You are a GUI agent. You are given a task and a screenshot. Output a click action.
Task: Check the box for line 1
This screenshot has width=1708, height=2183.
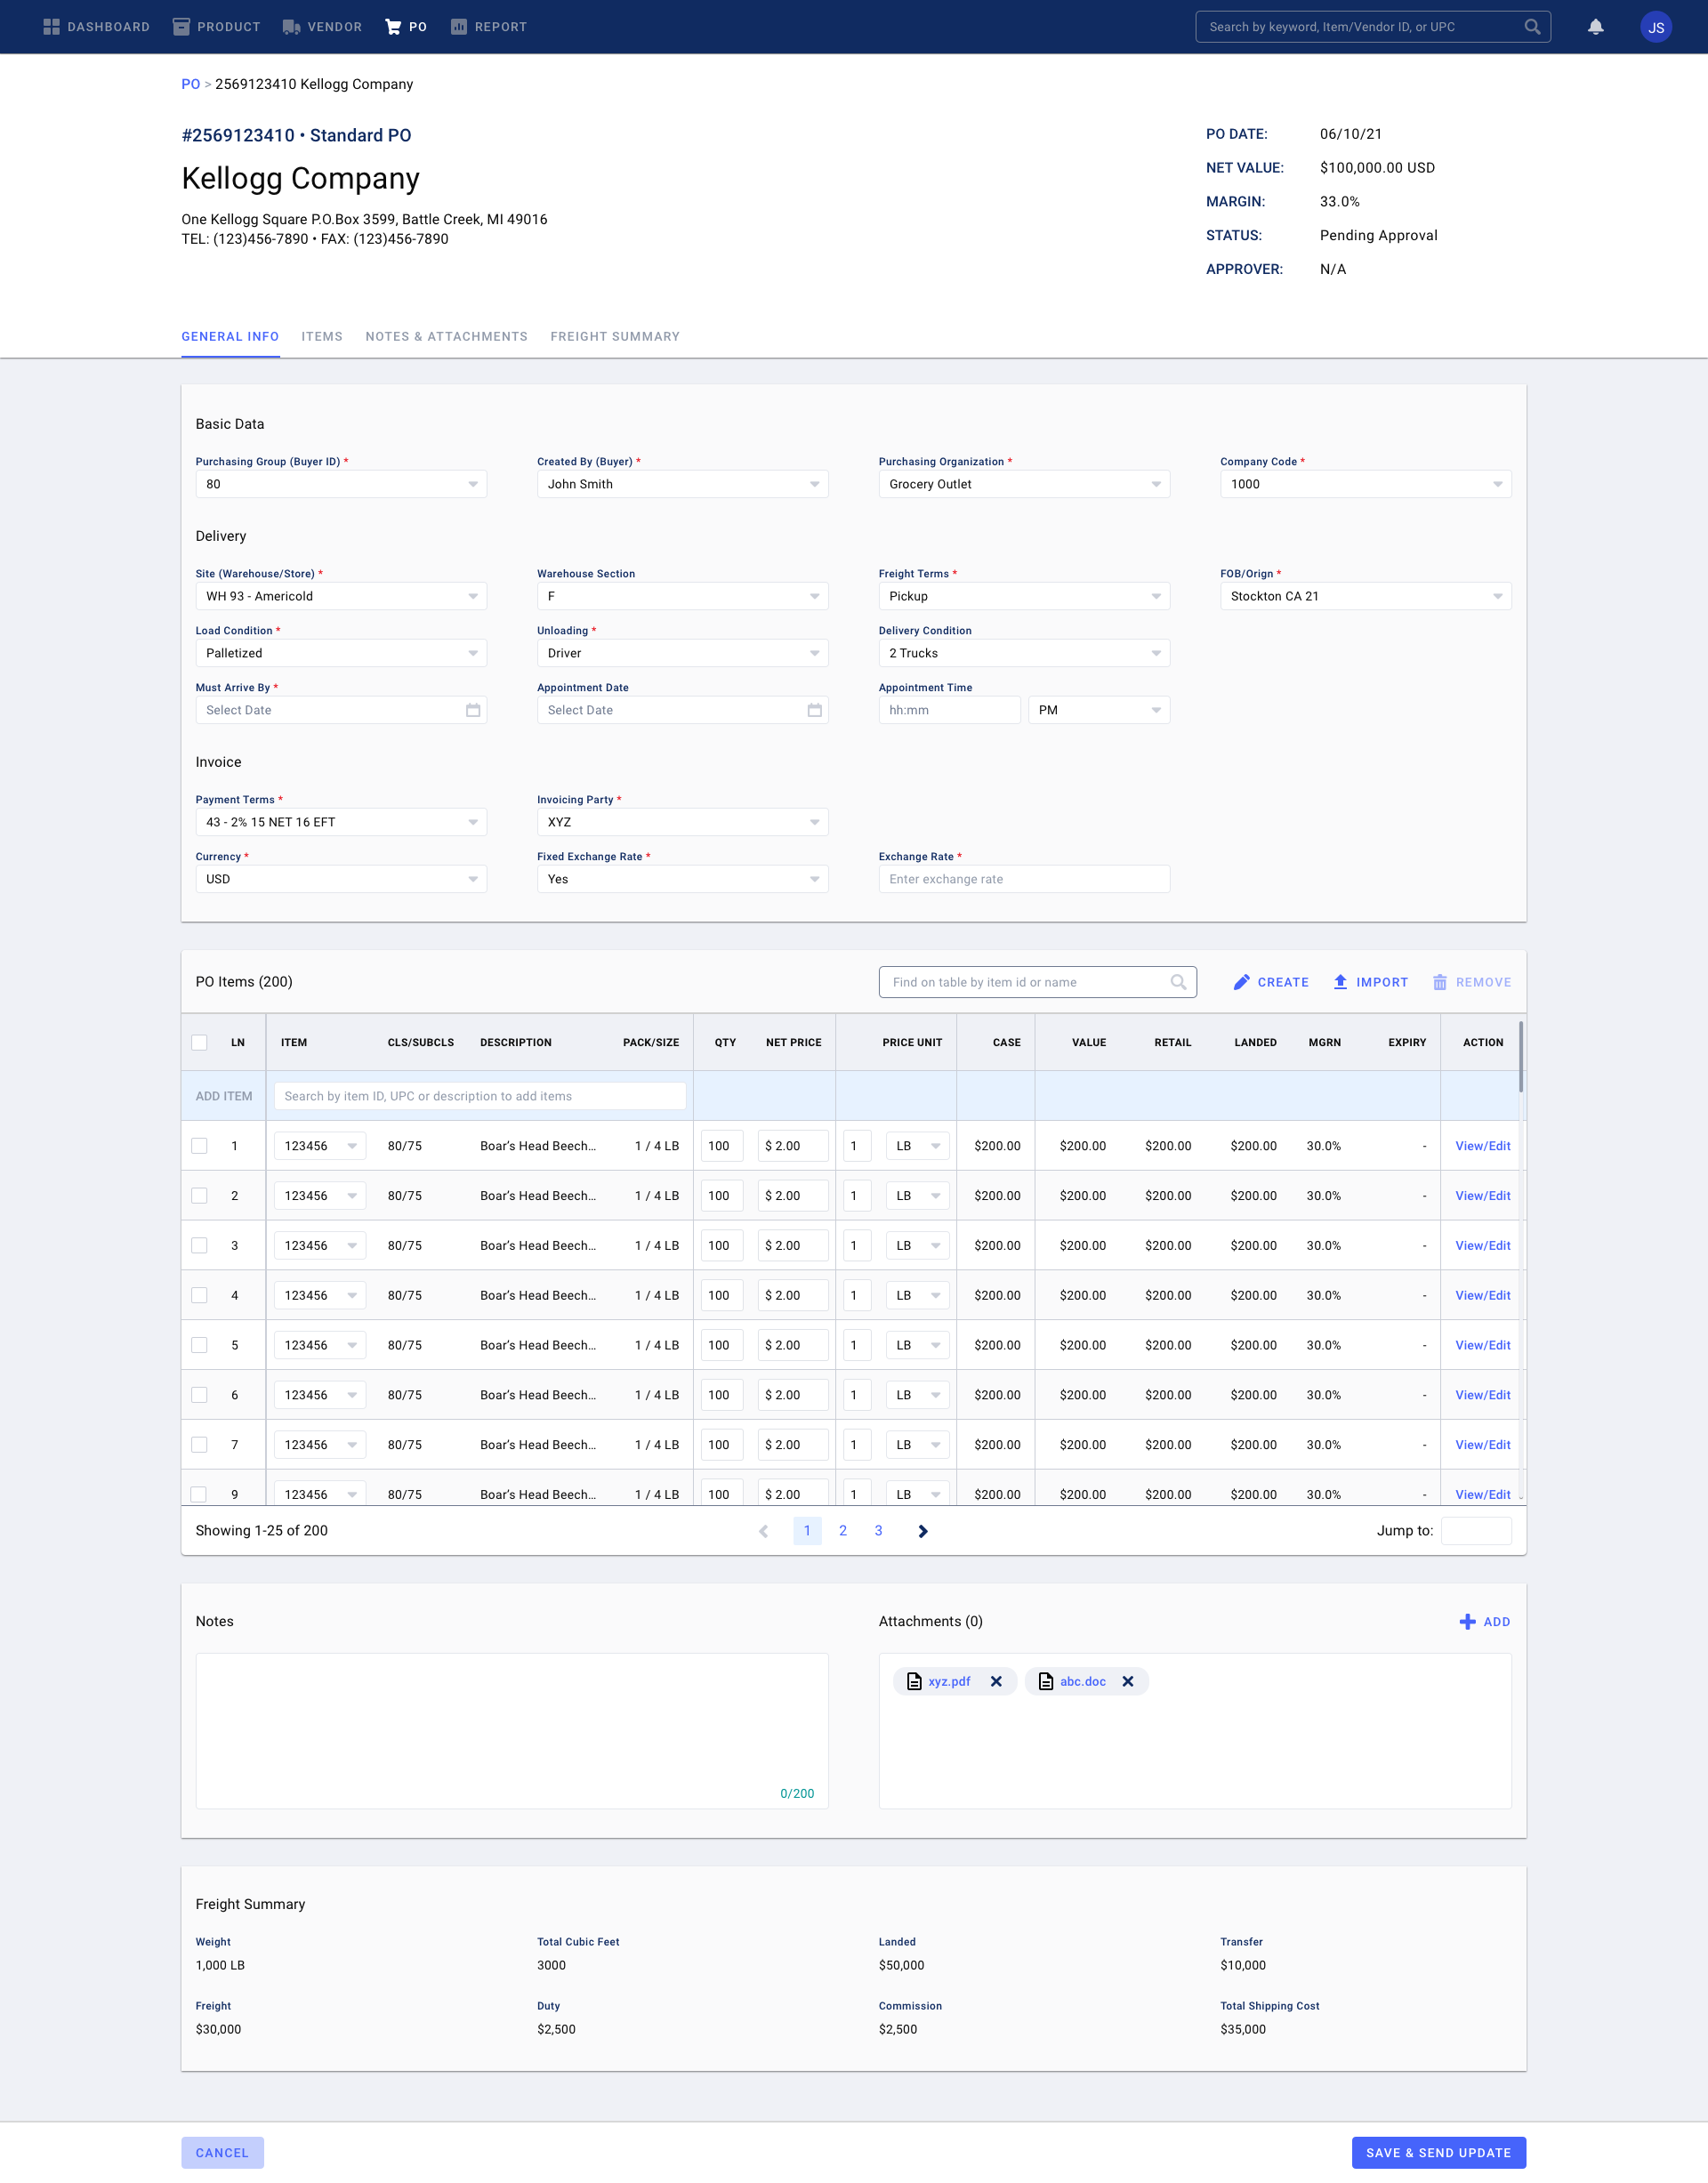[199, 1146]
